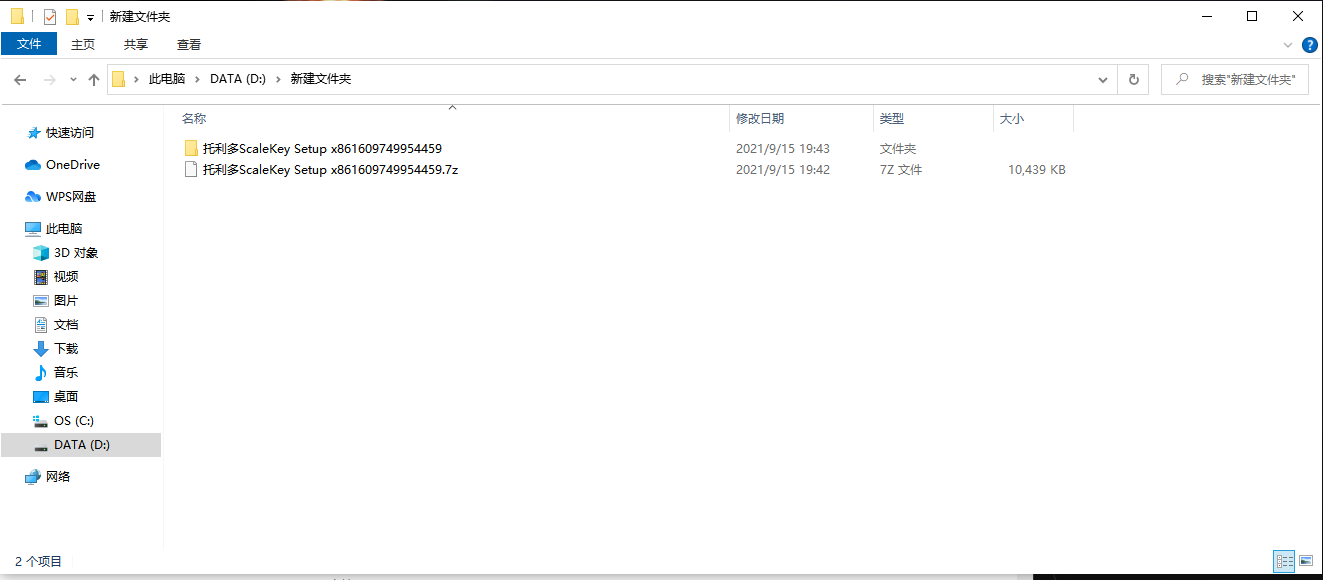Click the 2021/9/15 19:43 date cell
The image size is (1323, 580).
click(x=783, y=148)
